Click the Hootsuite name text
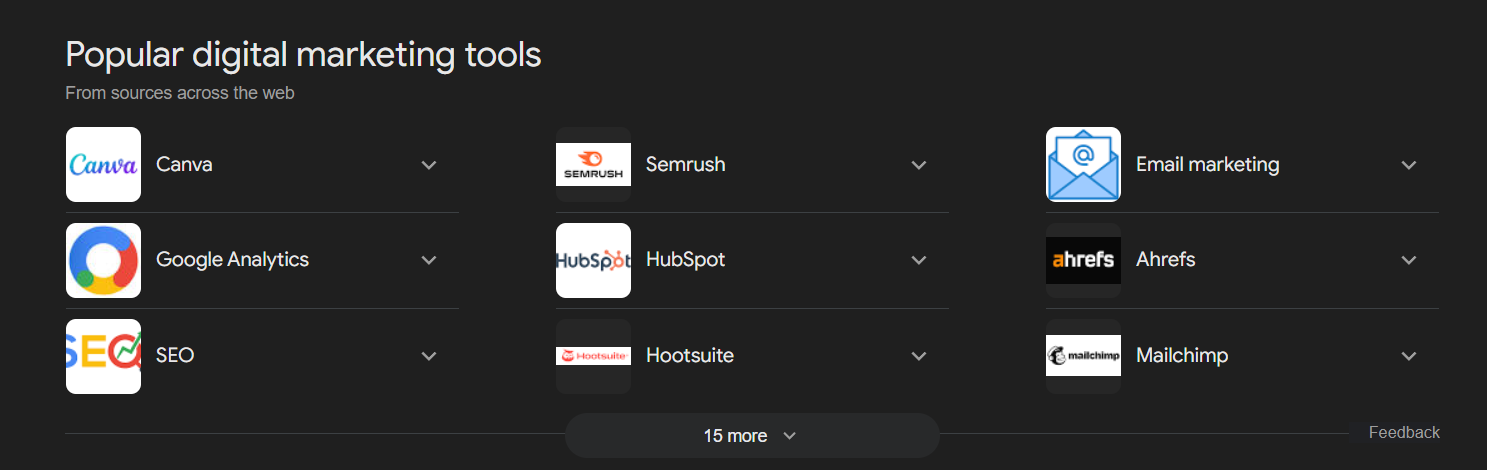Screen dimensions: 1487x470 (690, 355)
